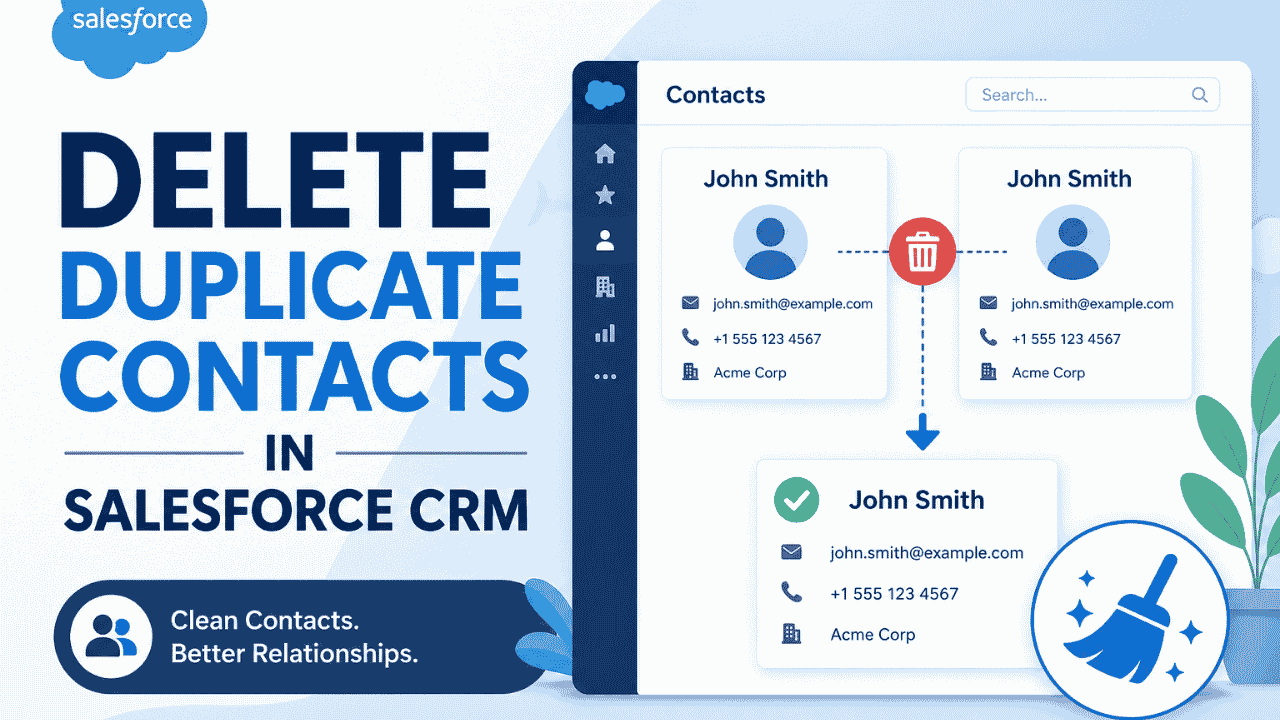Click merged card's Acme Corp company

coord(873,635)
